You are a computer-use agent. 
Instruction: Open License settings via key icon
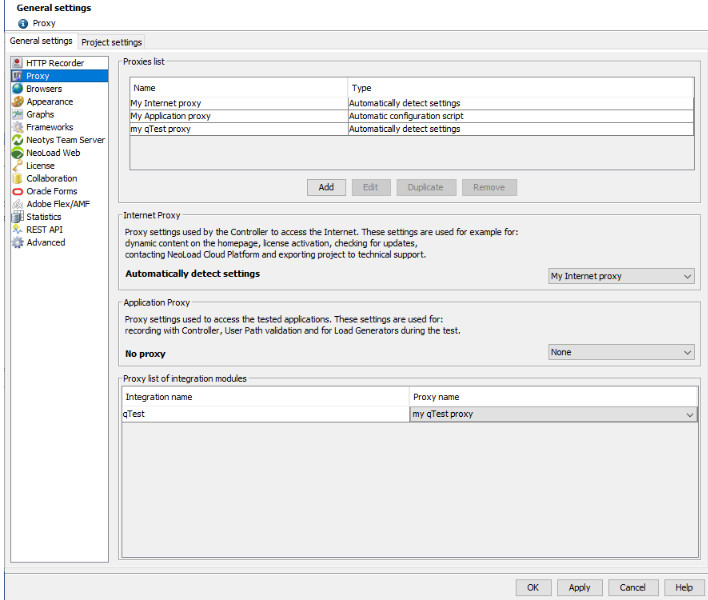[17, 166]
